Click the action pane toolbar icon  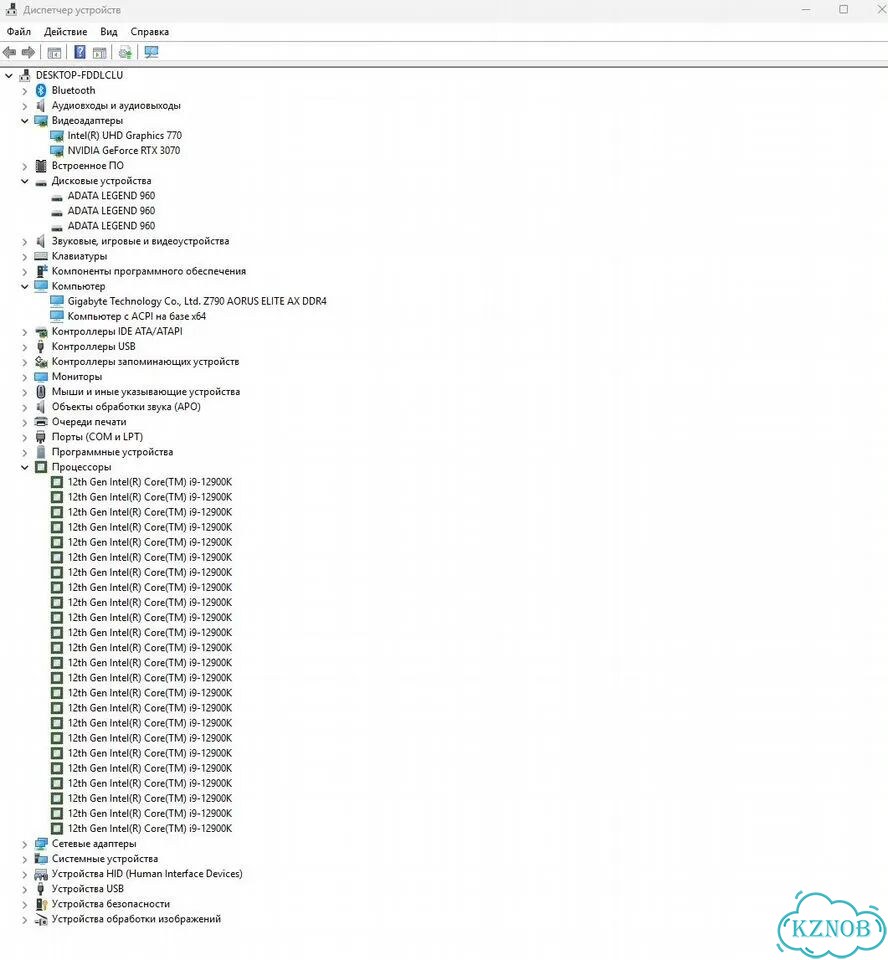click(x=100, y=53)
